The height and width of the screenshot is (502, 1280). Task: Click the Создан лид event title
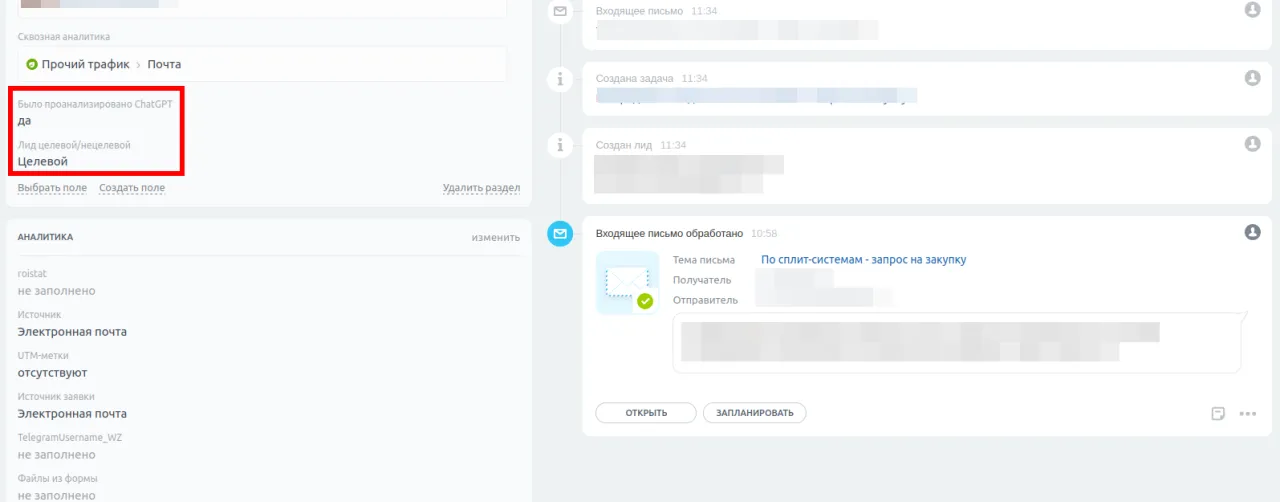point(624,145)
